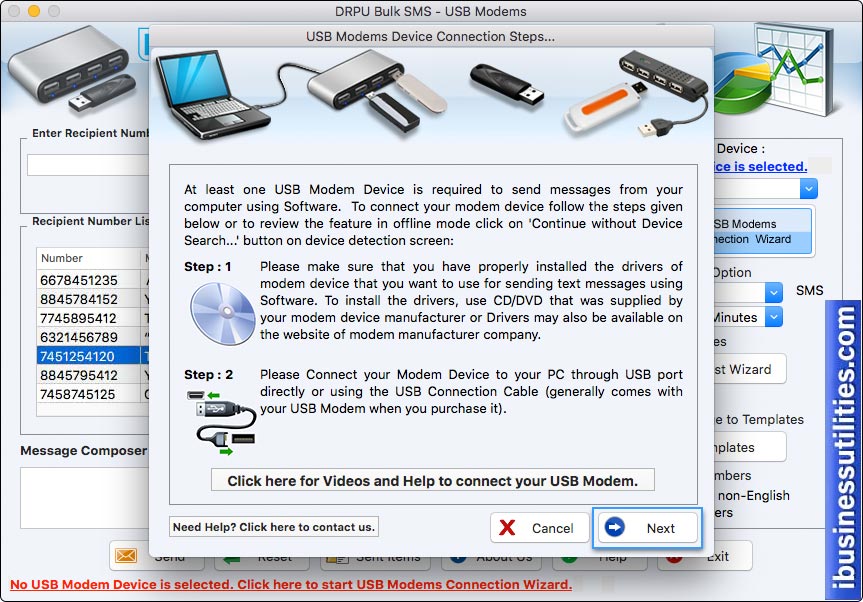Click the silver USB hub image in banner
Viewport: 863px width, 602px height.
tap(356, 80)
